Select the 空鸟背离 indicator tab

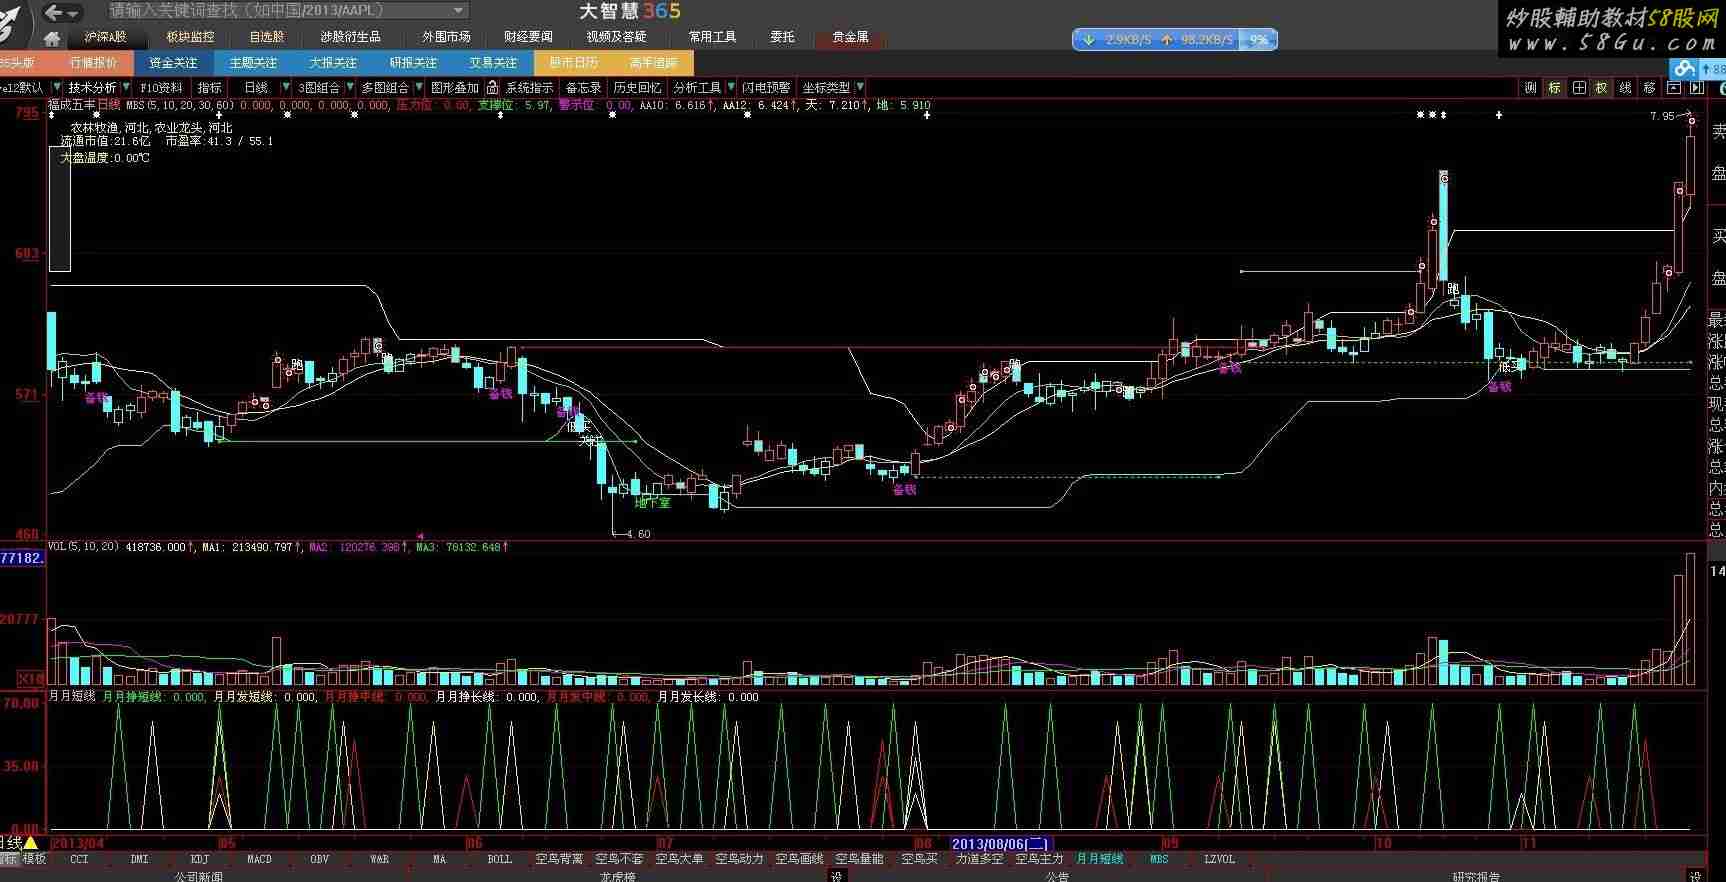tap(559, 859)
